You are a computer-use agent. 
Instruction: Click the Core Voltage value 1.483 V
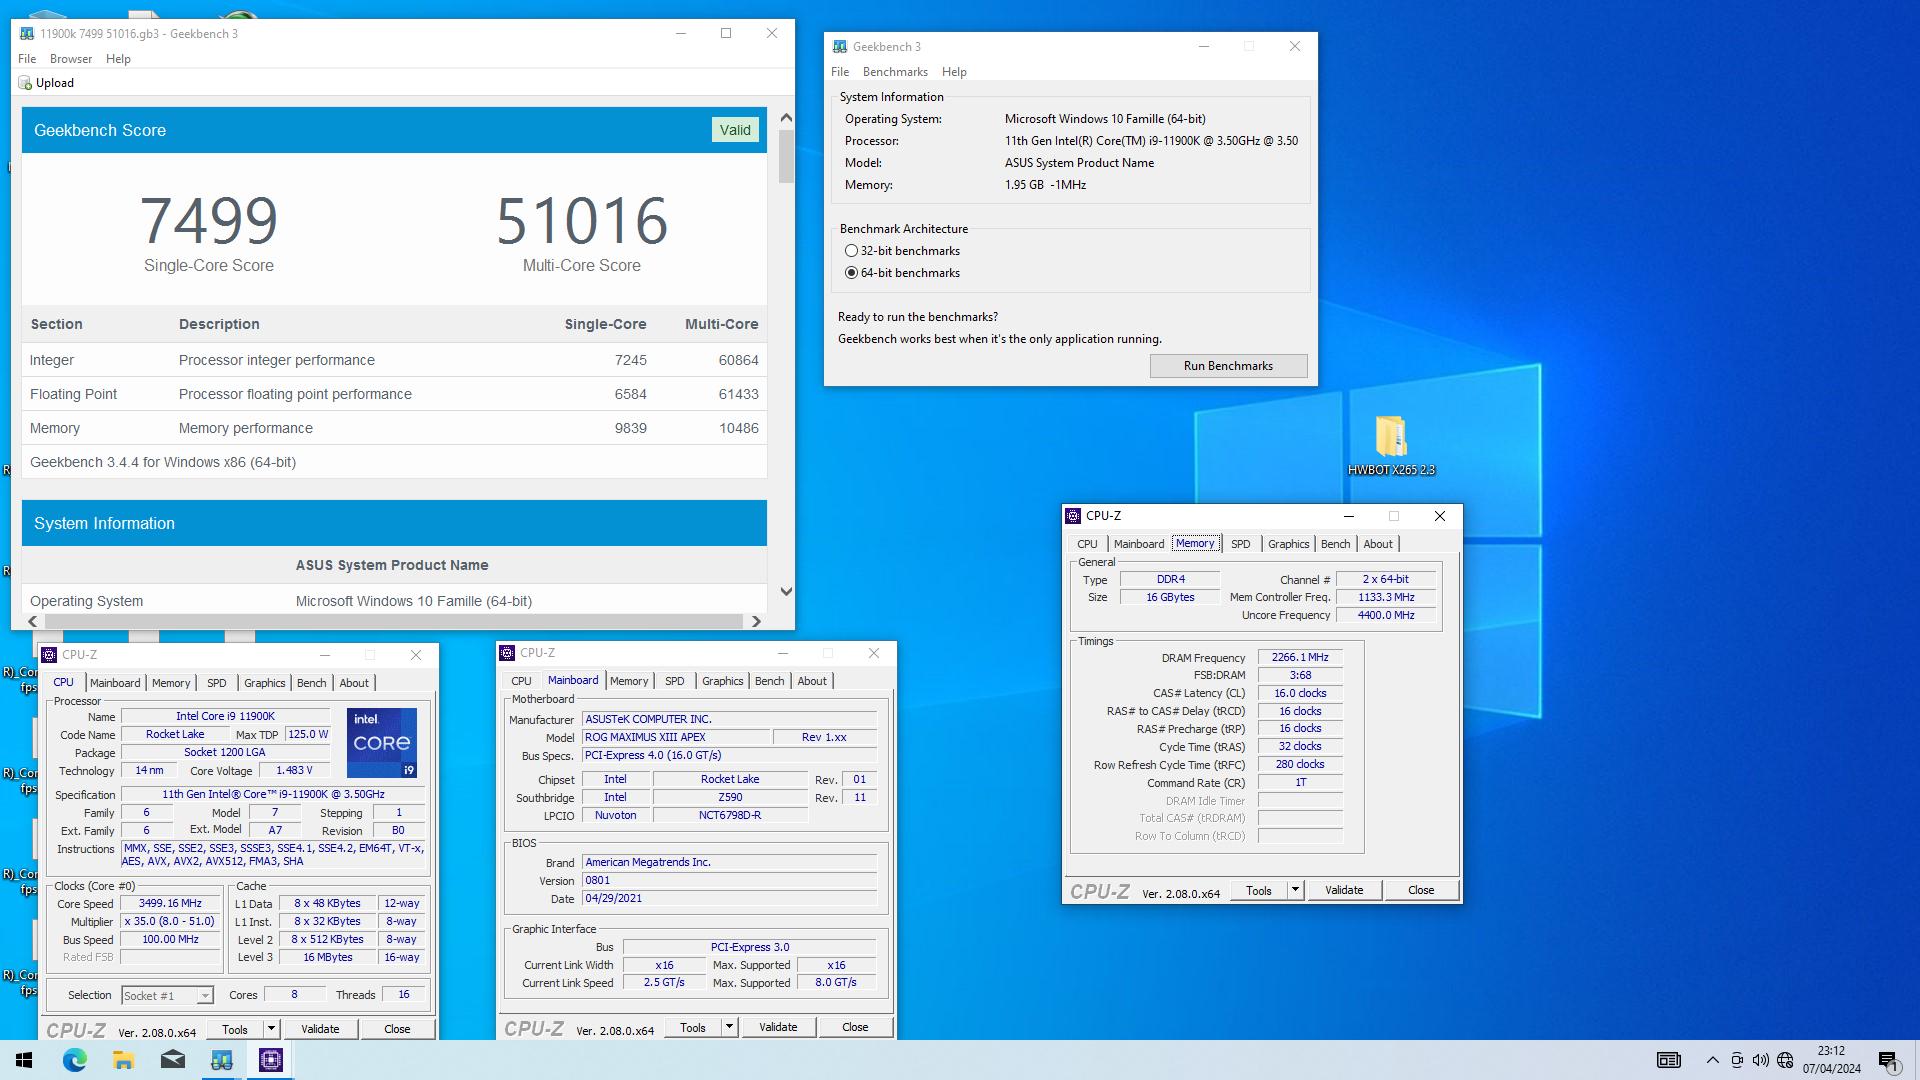click(295, 771)
